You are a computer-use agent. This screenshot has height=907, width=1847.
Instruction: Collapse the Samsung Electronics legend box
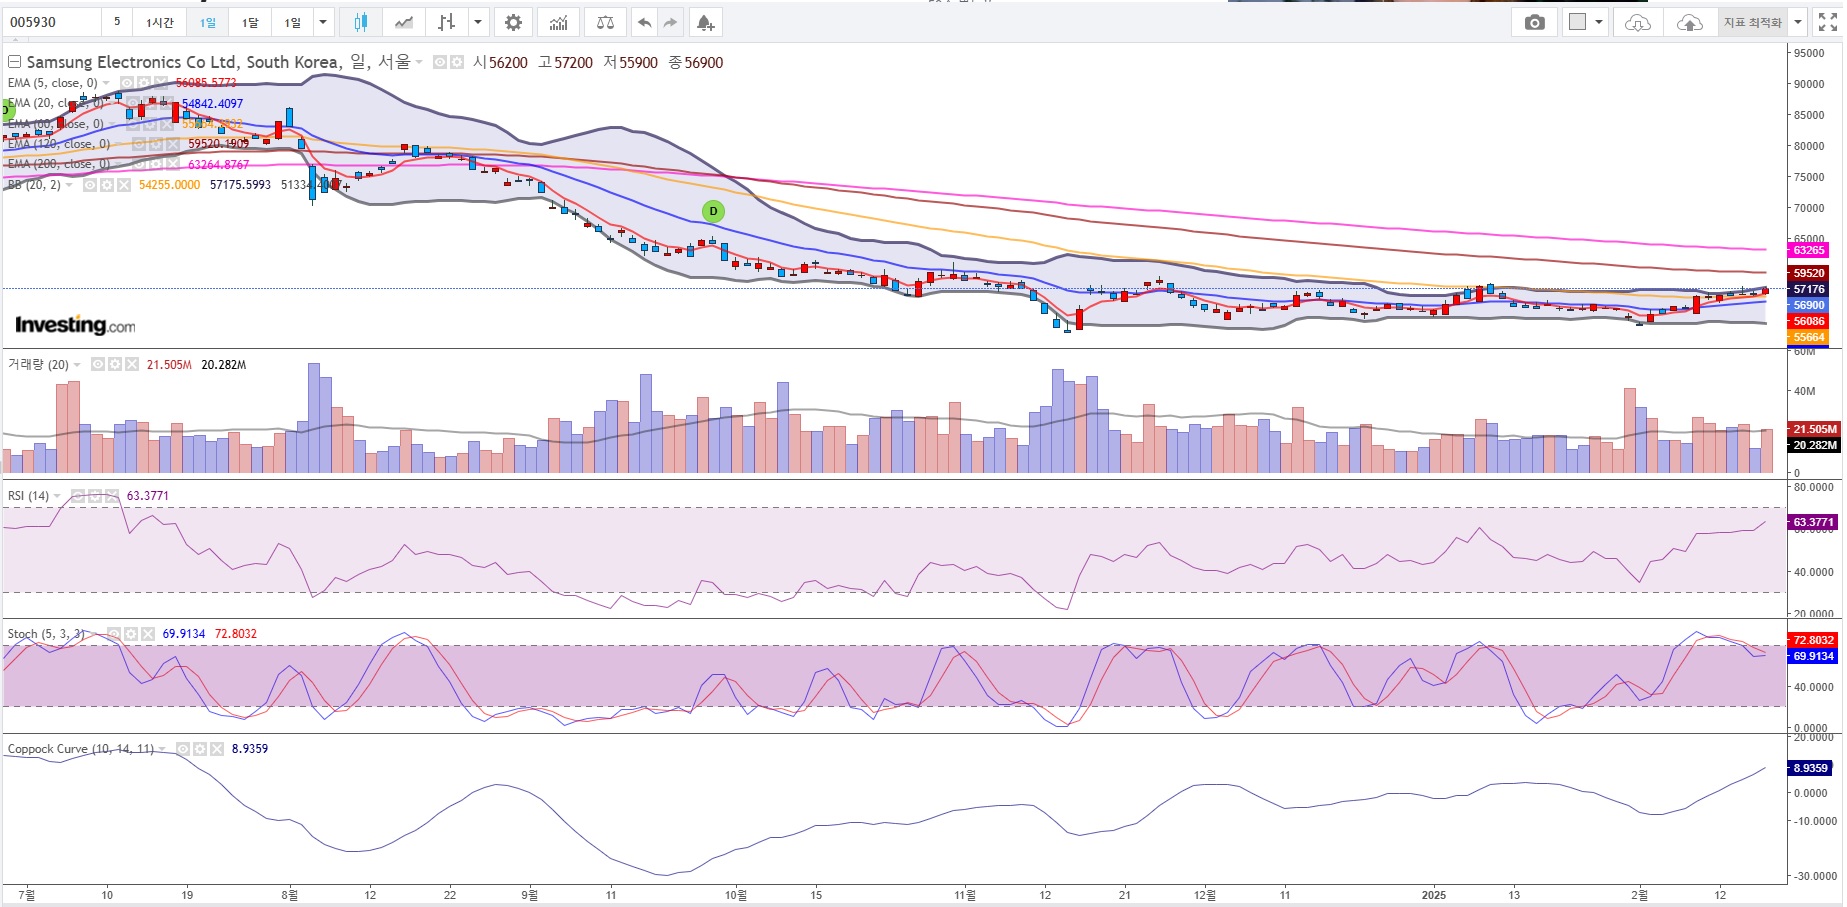[x=14, y=62]
